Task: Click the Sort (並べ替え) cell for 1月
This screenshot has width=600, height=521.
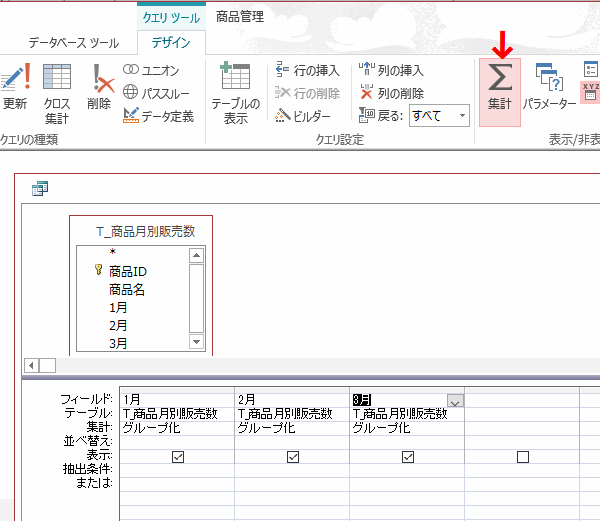Action: pos(177,442)
